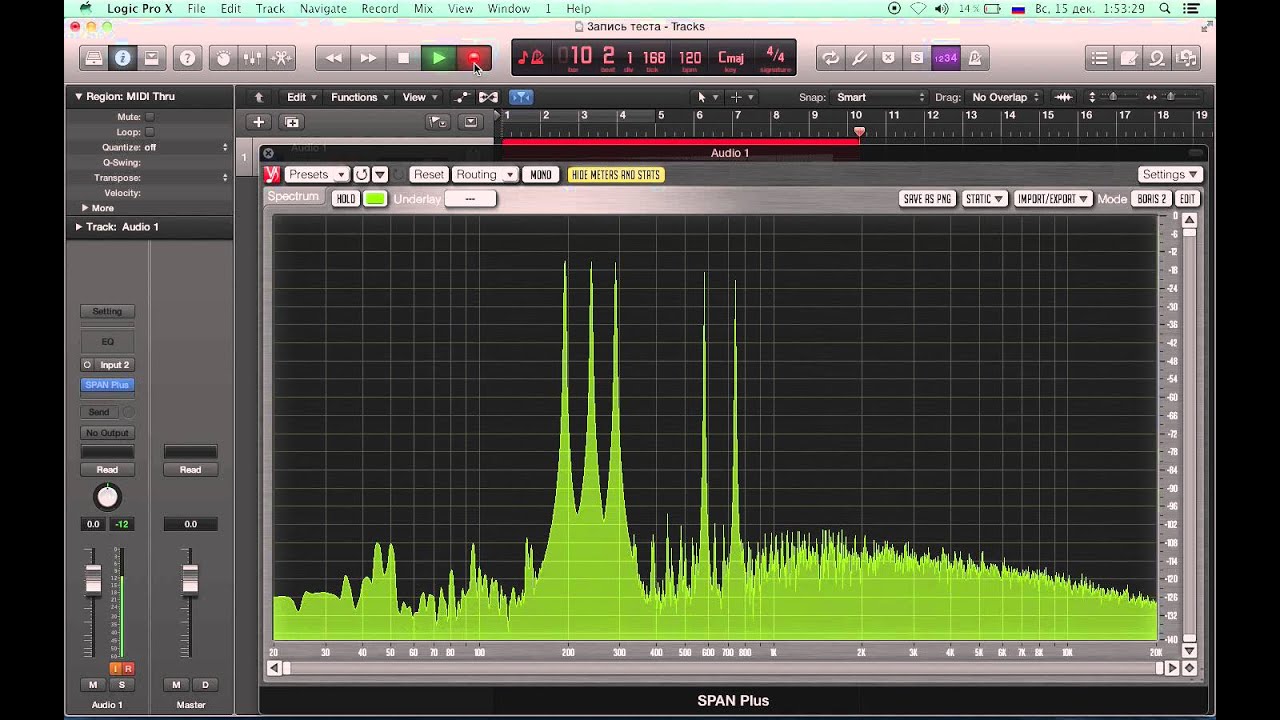Open the Edit menu in Tracks area
The height and width of the screenshot is (720, 1280).
coord(301,97)
